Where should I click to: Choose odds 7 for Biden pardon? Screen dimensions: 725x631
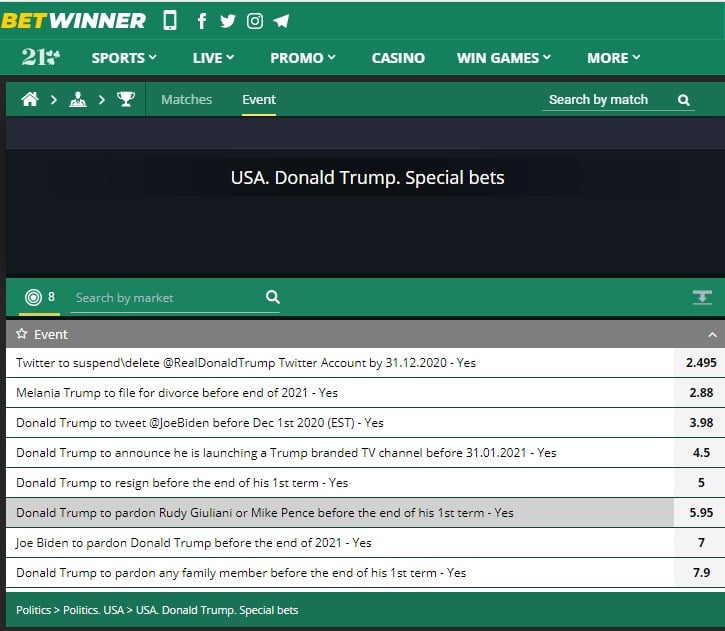[700, 543]
